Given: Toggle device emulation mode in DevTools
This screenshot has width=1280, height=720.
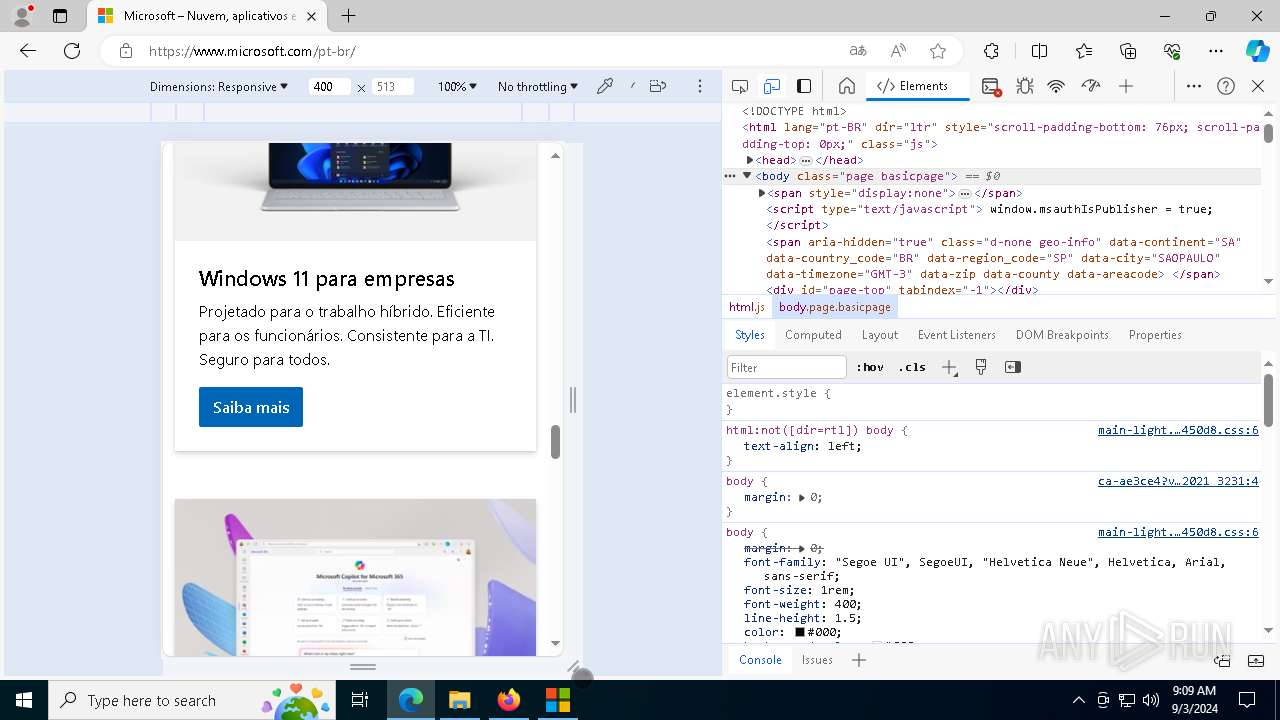Looking at the screenshot, I should click(x=772, y=86).
